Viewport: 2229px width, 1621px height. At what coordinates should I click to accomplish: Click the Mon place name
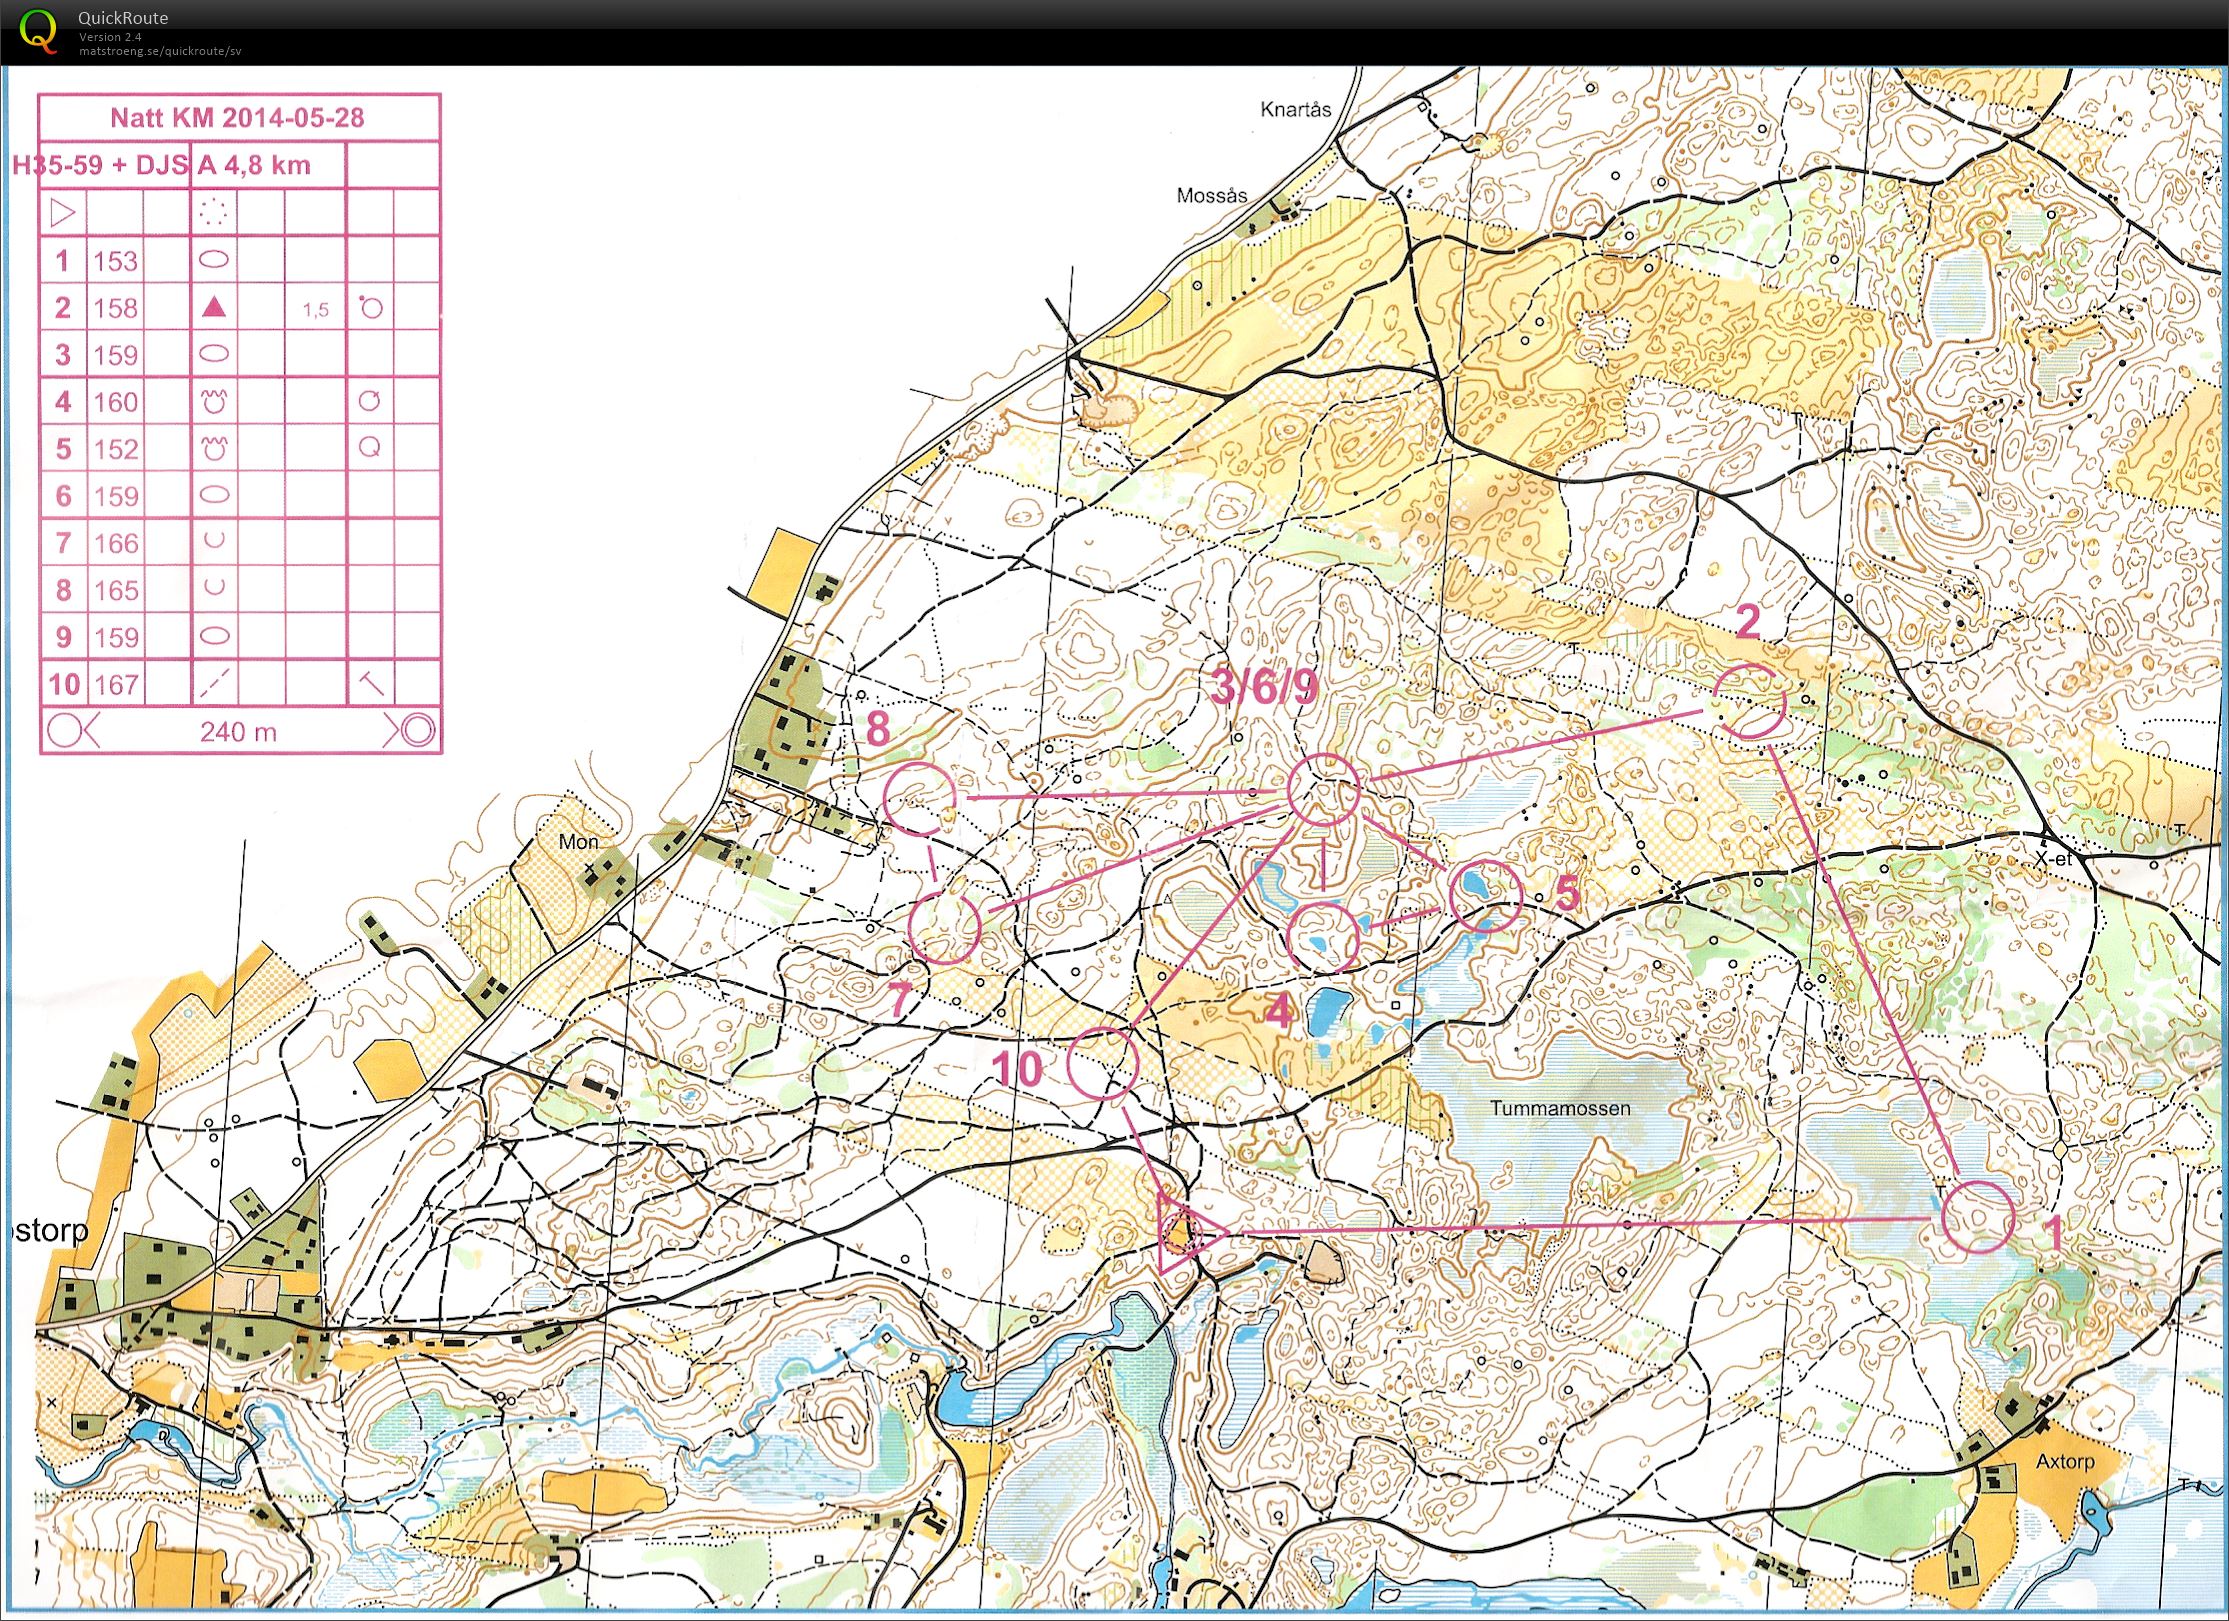tap(578, 842)
